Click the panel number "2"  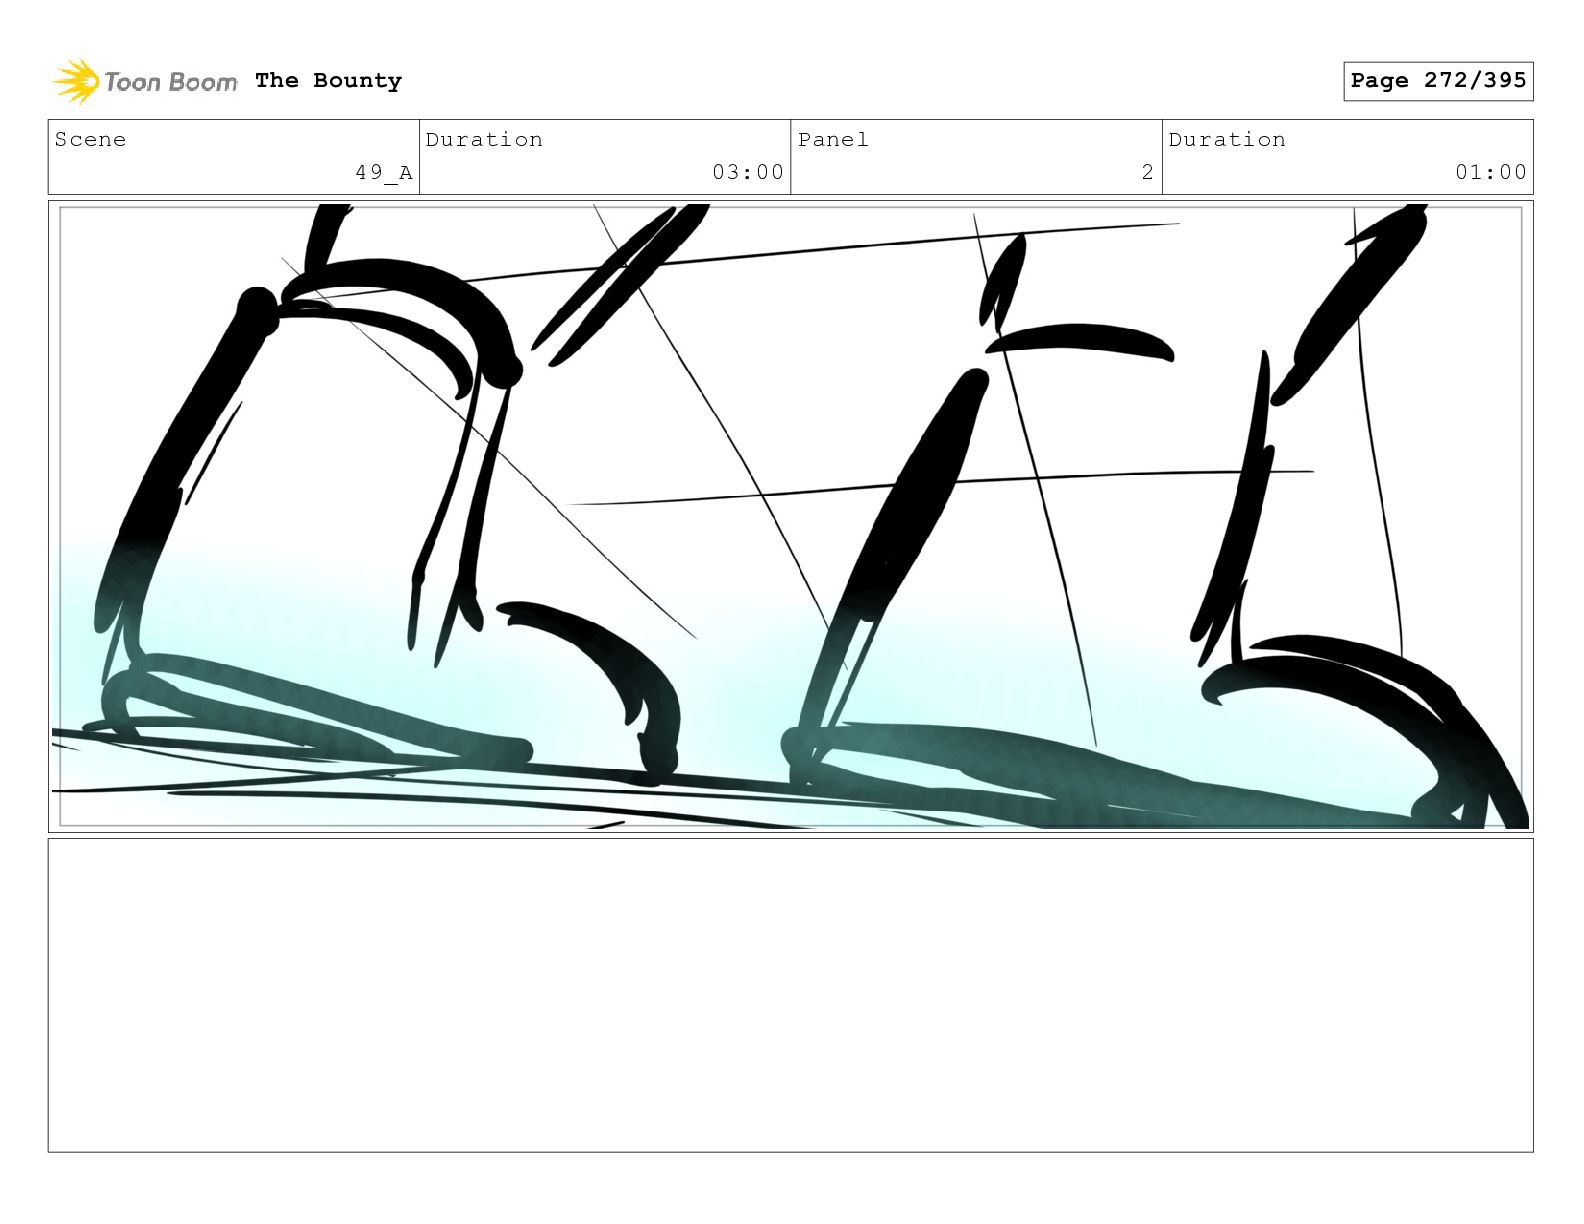1148,172
